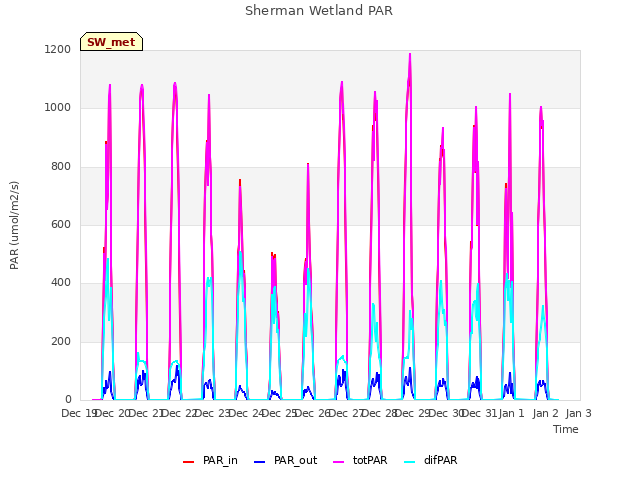Click the blue PAR_out legend color marker
Image resolution: width=640 pixels, height=480 pixels.
click(x=259, y=462)
